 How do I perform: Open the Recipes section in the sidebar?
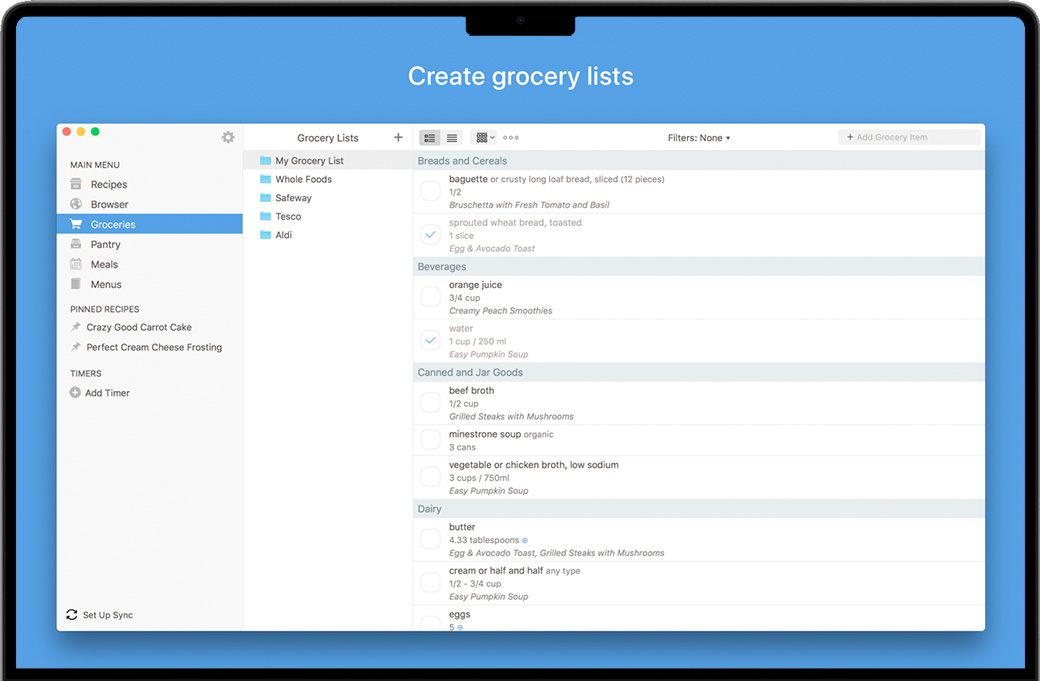pyautogui.click(x=112, y=184)
